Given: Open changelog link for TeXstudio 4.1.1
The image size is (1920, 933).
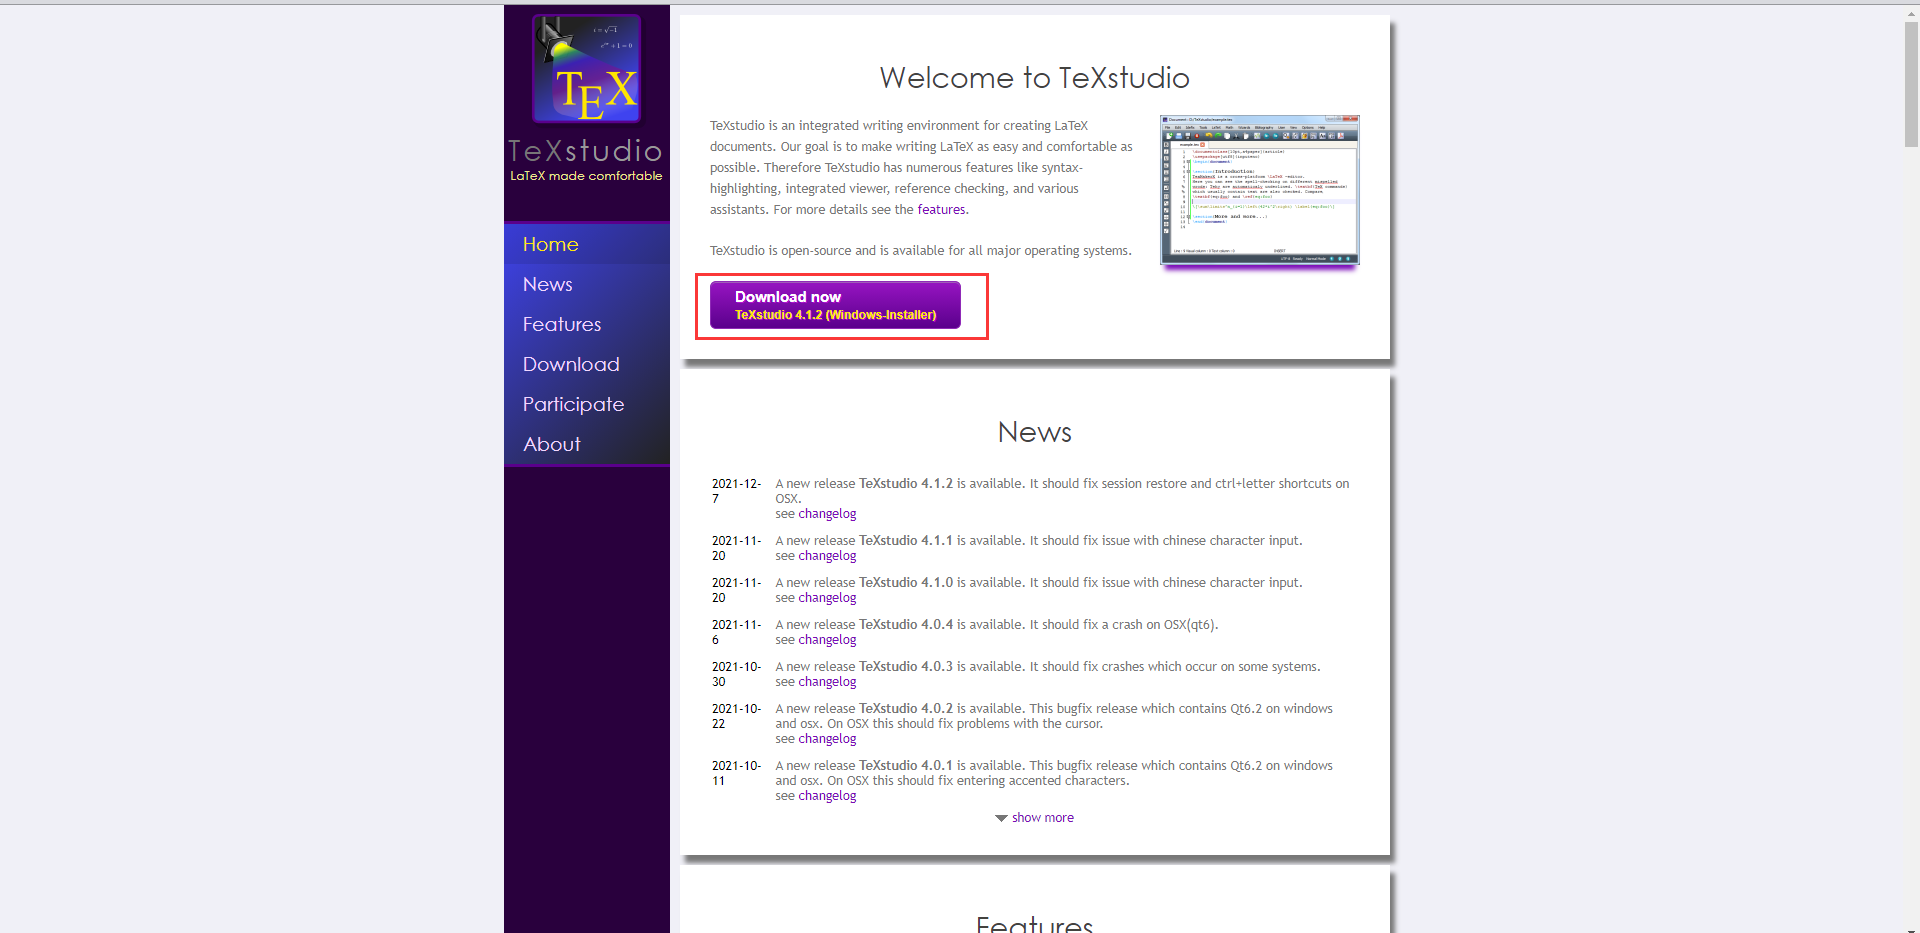Looking at the screenshot, I should 827,556.
